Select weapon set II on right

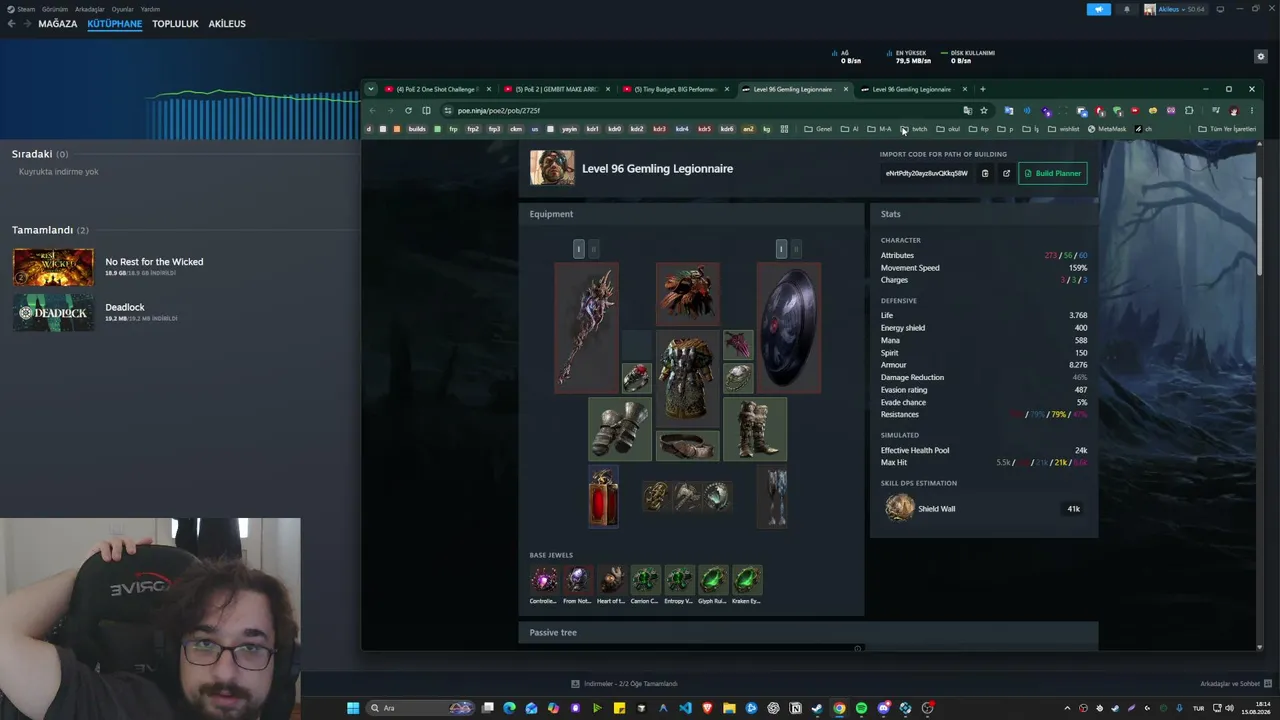pyautogui.click(x=796, y=248)
